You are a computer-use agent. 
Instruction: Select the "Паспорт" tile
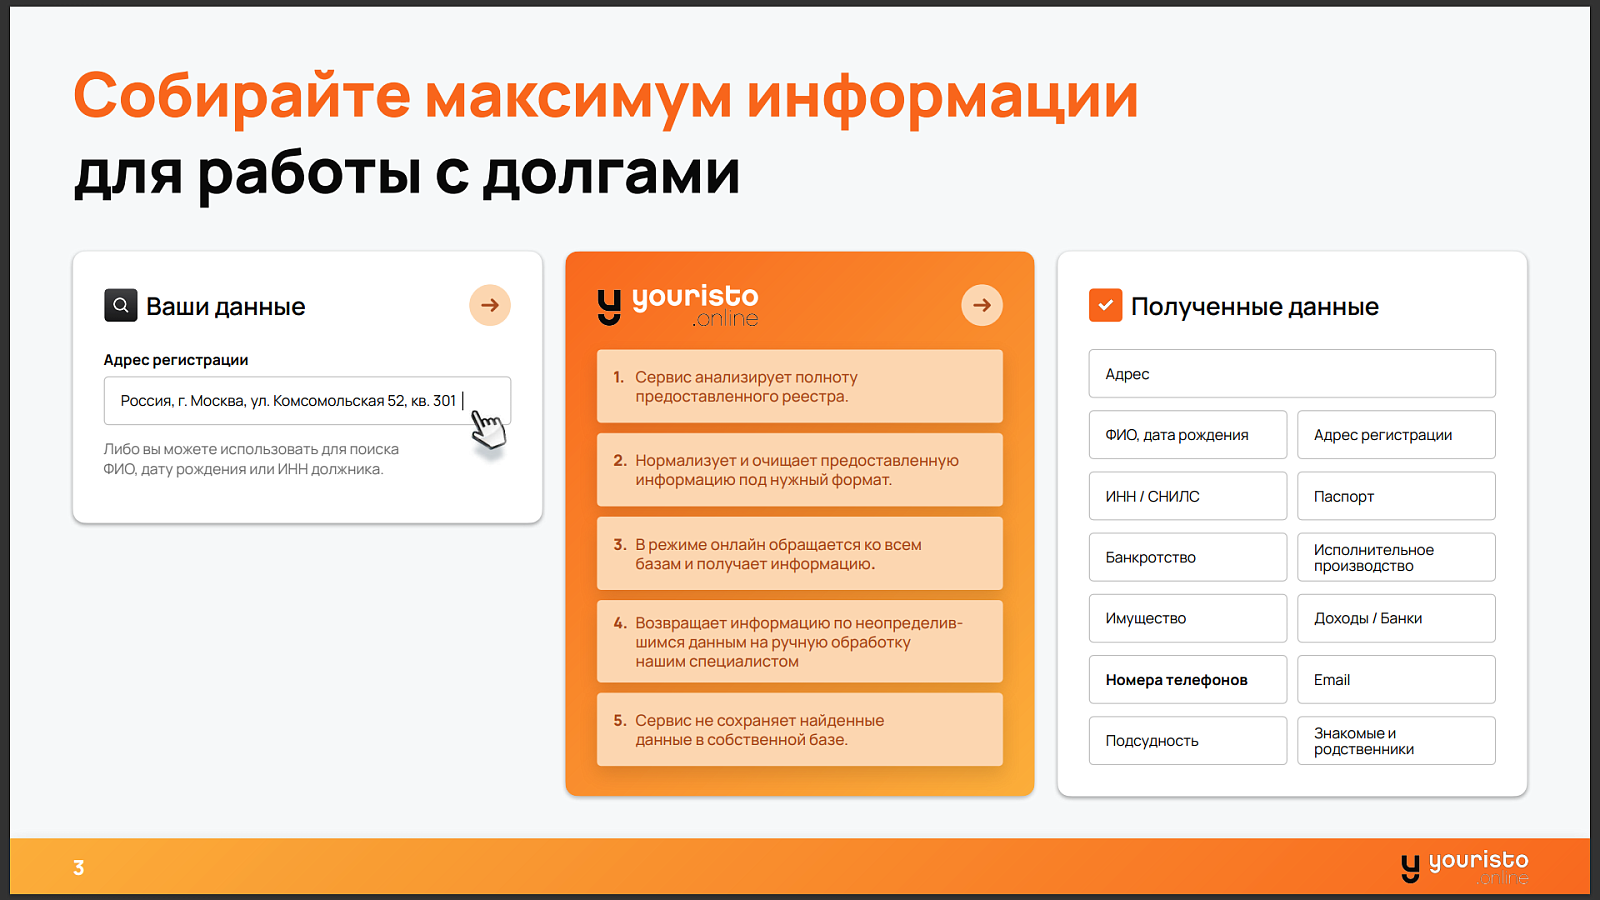pyautogui.click(x=1396, y=496)
